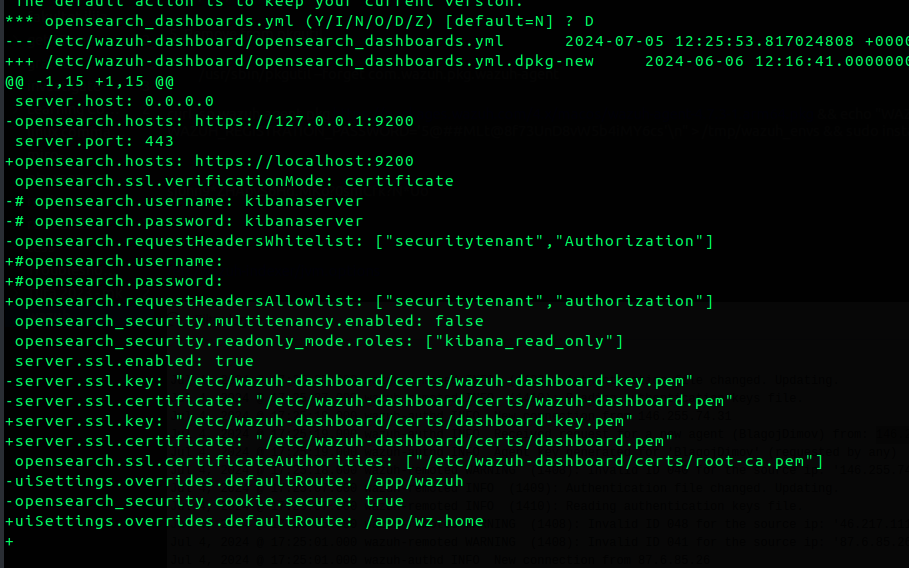
Task: Click the server.port 443 line
Action: tap(94, 141)
